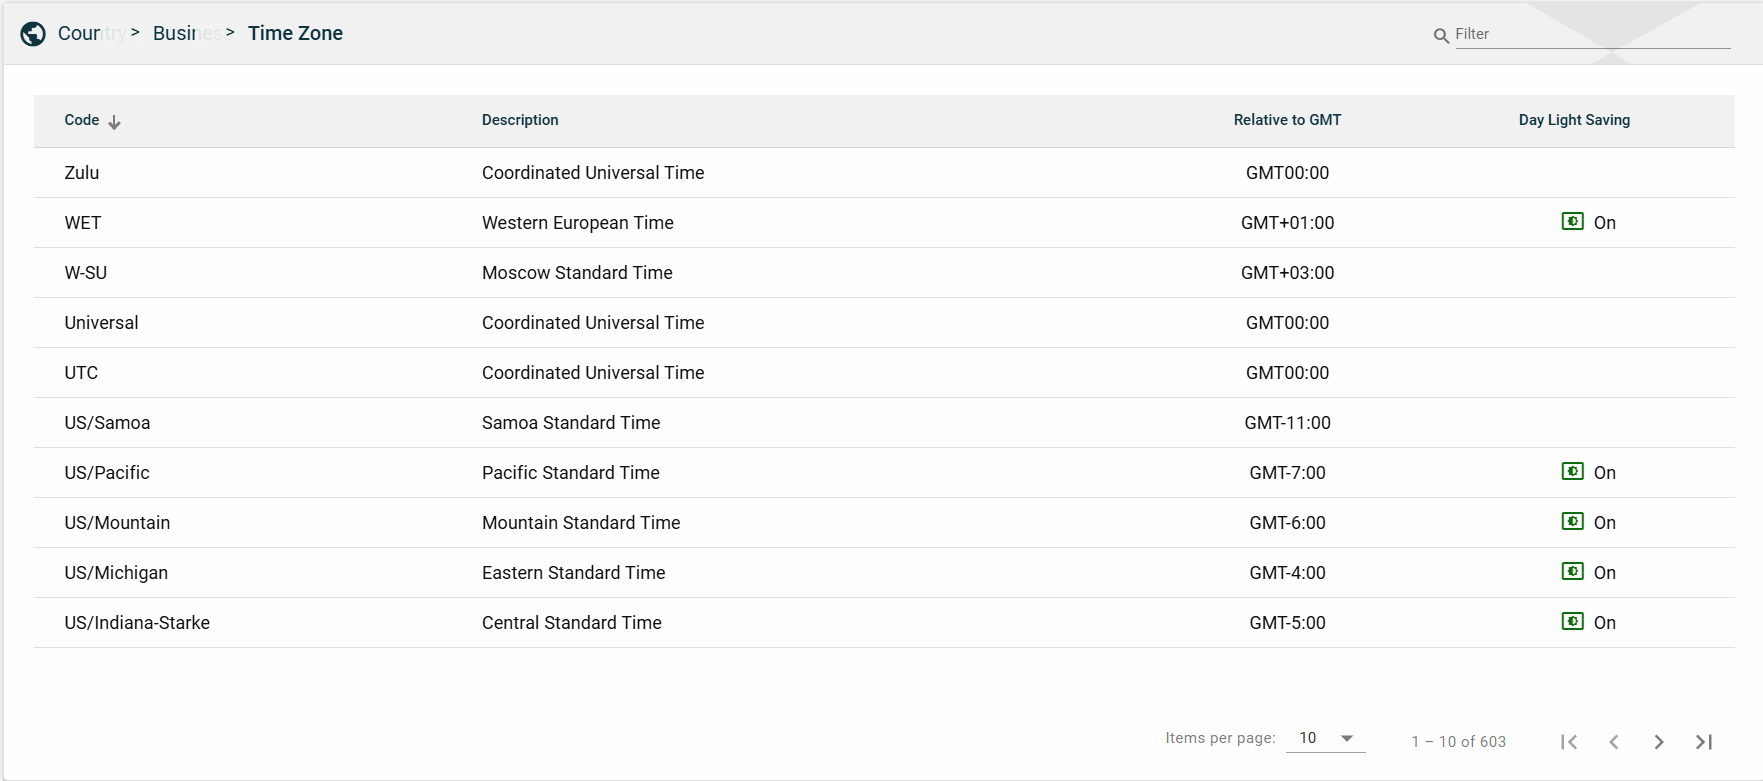Click the globe icon in the breadcrumb
The width and height of the screenshot is (1763, 781).
pyautogui.click(x=33, y=34)
